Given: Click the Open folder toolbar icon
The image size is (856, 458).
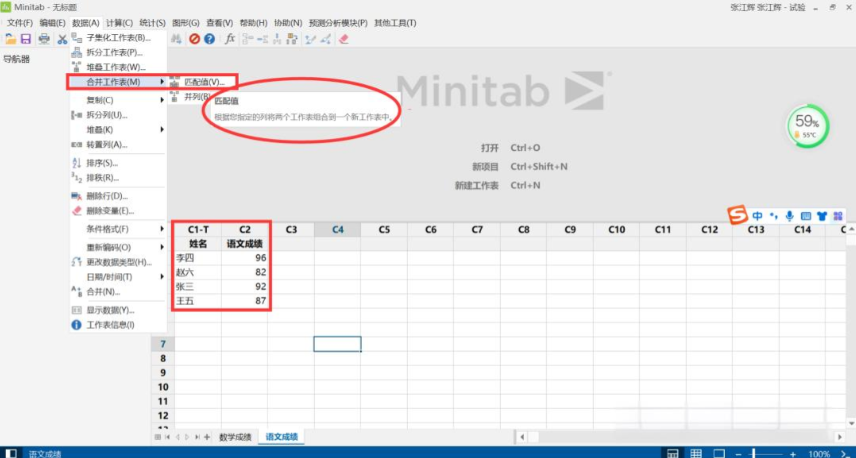Looking at the screenshot, I should (x=10, y=39).
